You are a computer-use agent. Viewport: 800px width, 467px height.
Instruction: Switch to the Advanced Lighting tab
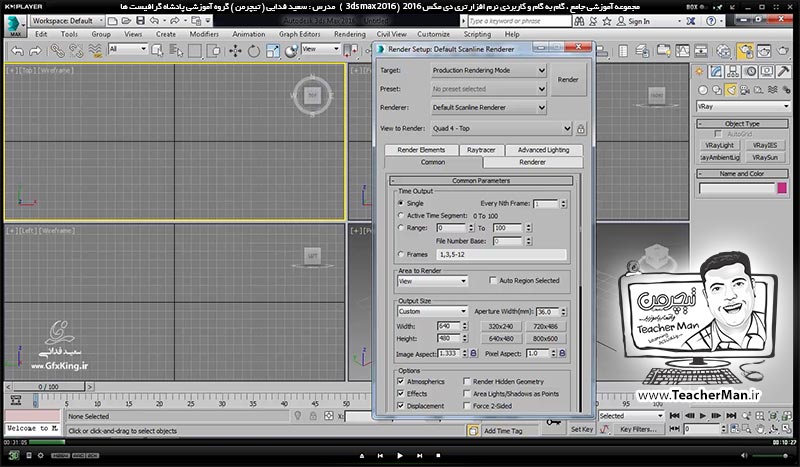coord(543,150)
